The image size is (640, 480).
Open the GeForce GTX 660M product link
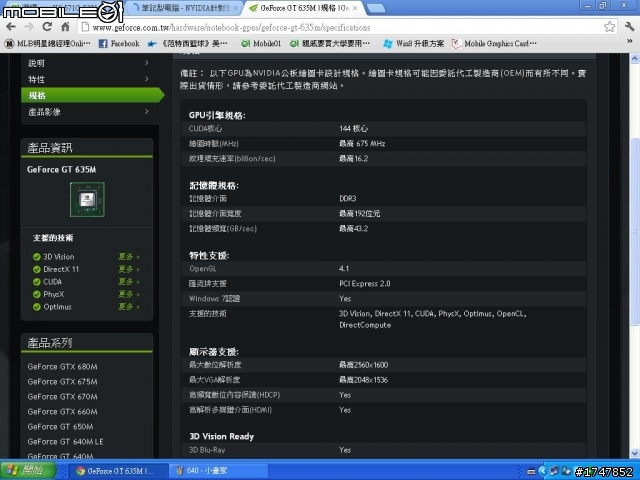(62, 411)
